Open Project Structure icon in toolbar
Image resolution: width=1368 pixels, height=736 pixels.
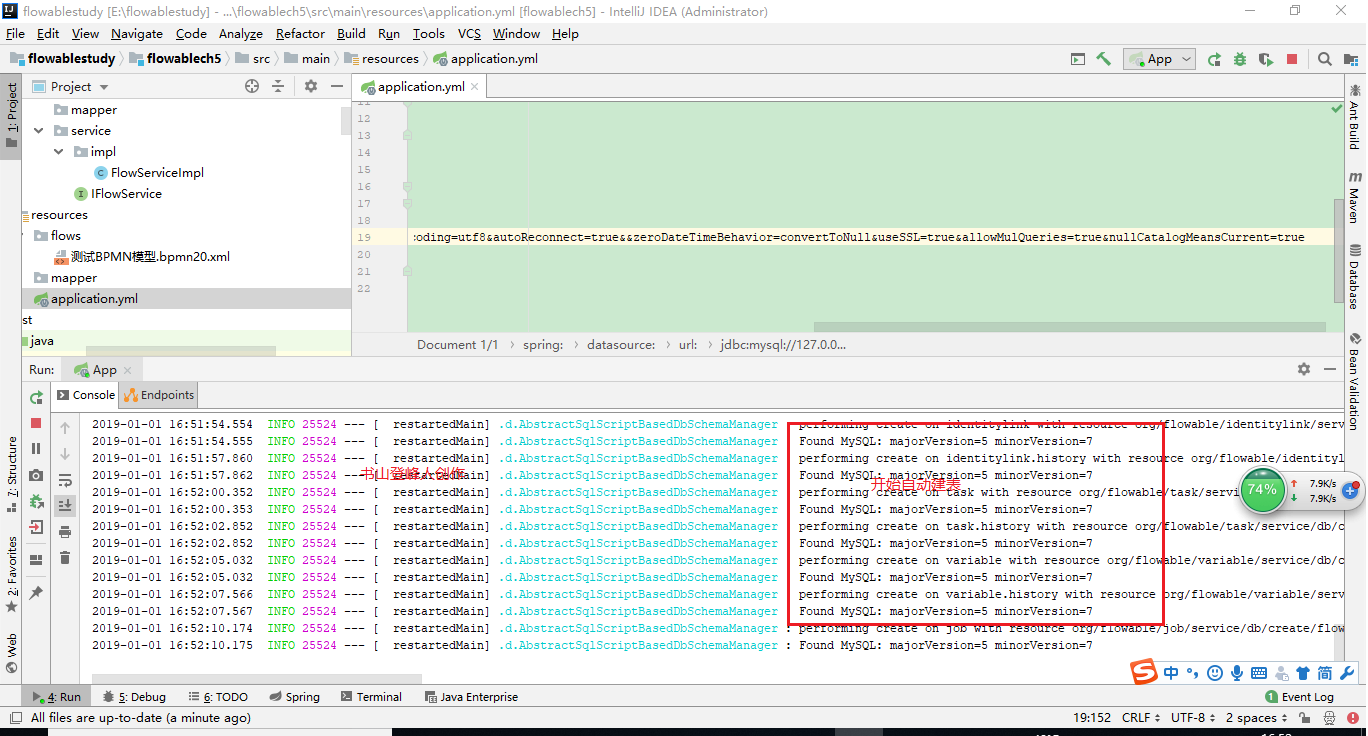click(1352, 59)
